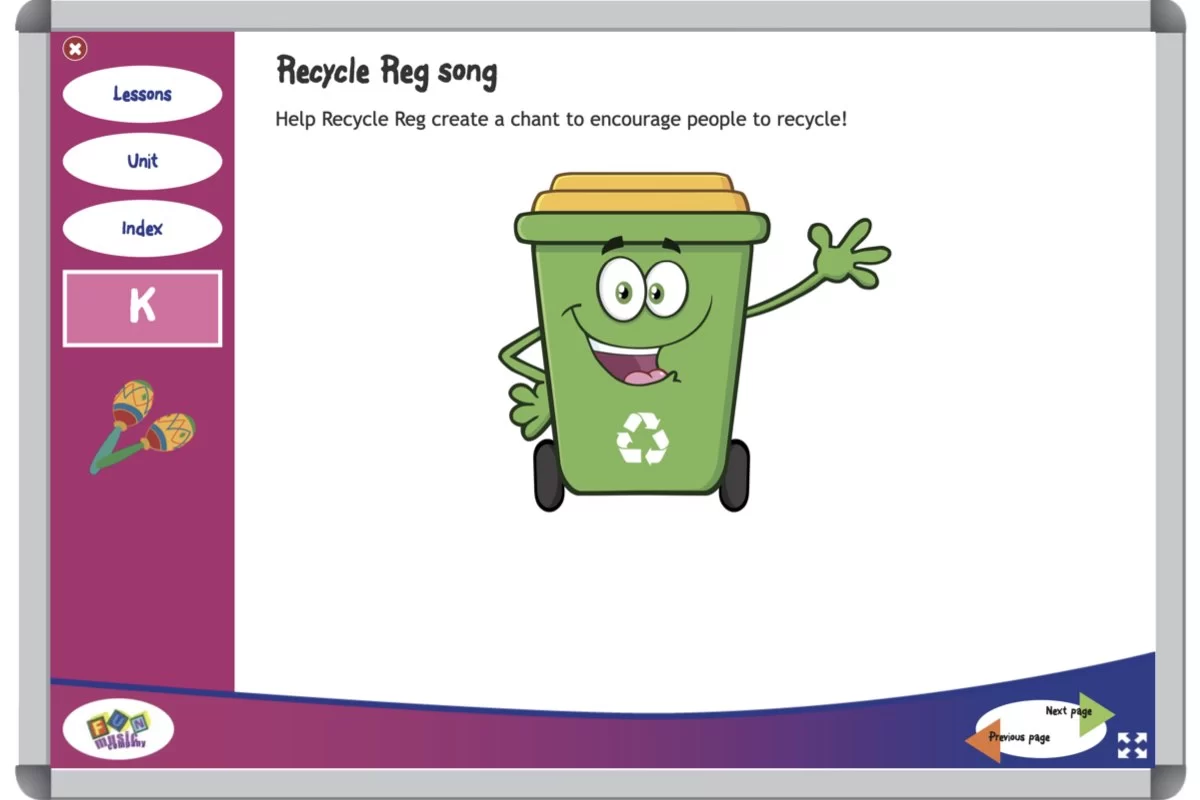Viewport: 1200px width, 800px height.
Task: Click the 'Help Recycle Reg create a chant' text
Action: point(561,119)
